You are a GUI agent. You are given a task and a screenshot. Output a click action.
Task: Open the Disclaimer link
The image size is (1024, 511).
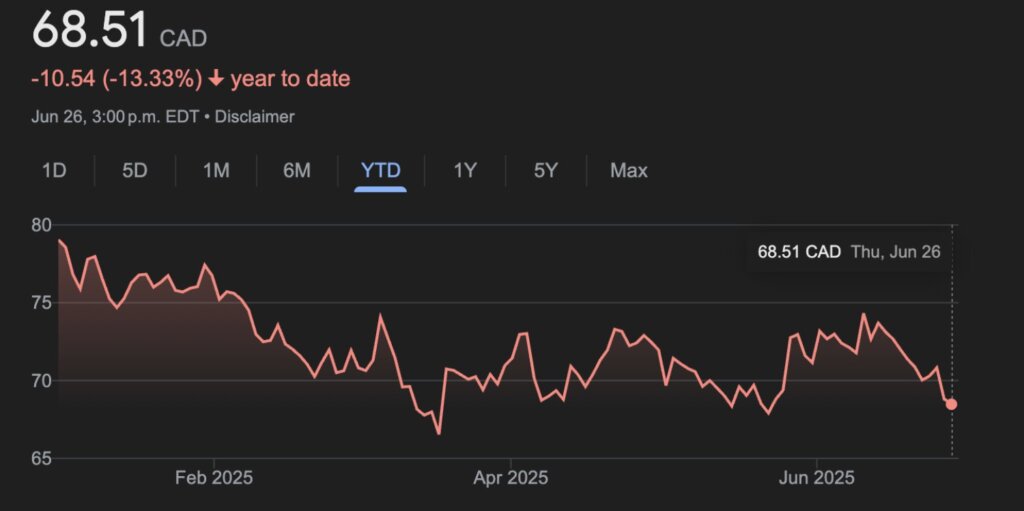(254, 117)
